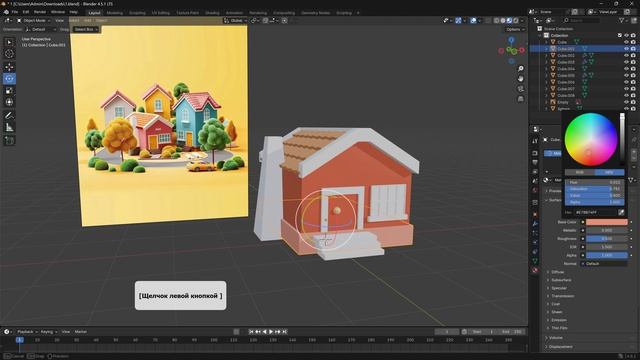Select the Select Box tool in toolbar
The image size is (640, 360).
(9, 42)
